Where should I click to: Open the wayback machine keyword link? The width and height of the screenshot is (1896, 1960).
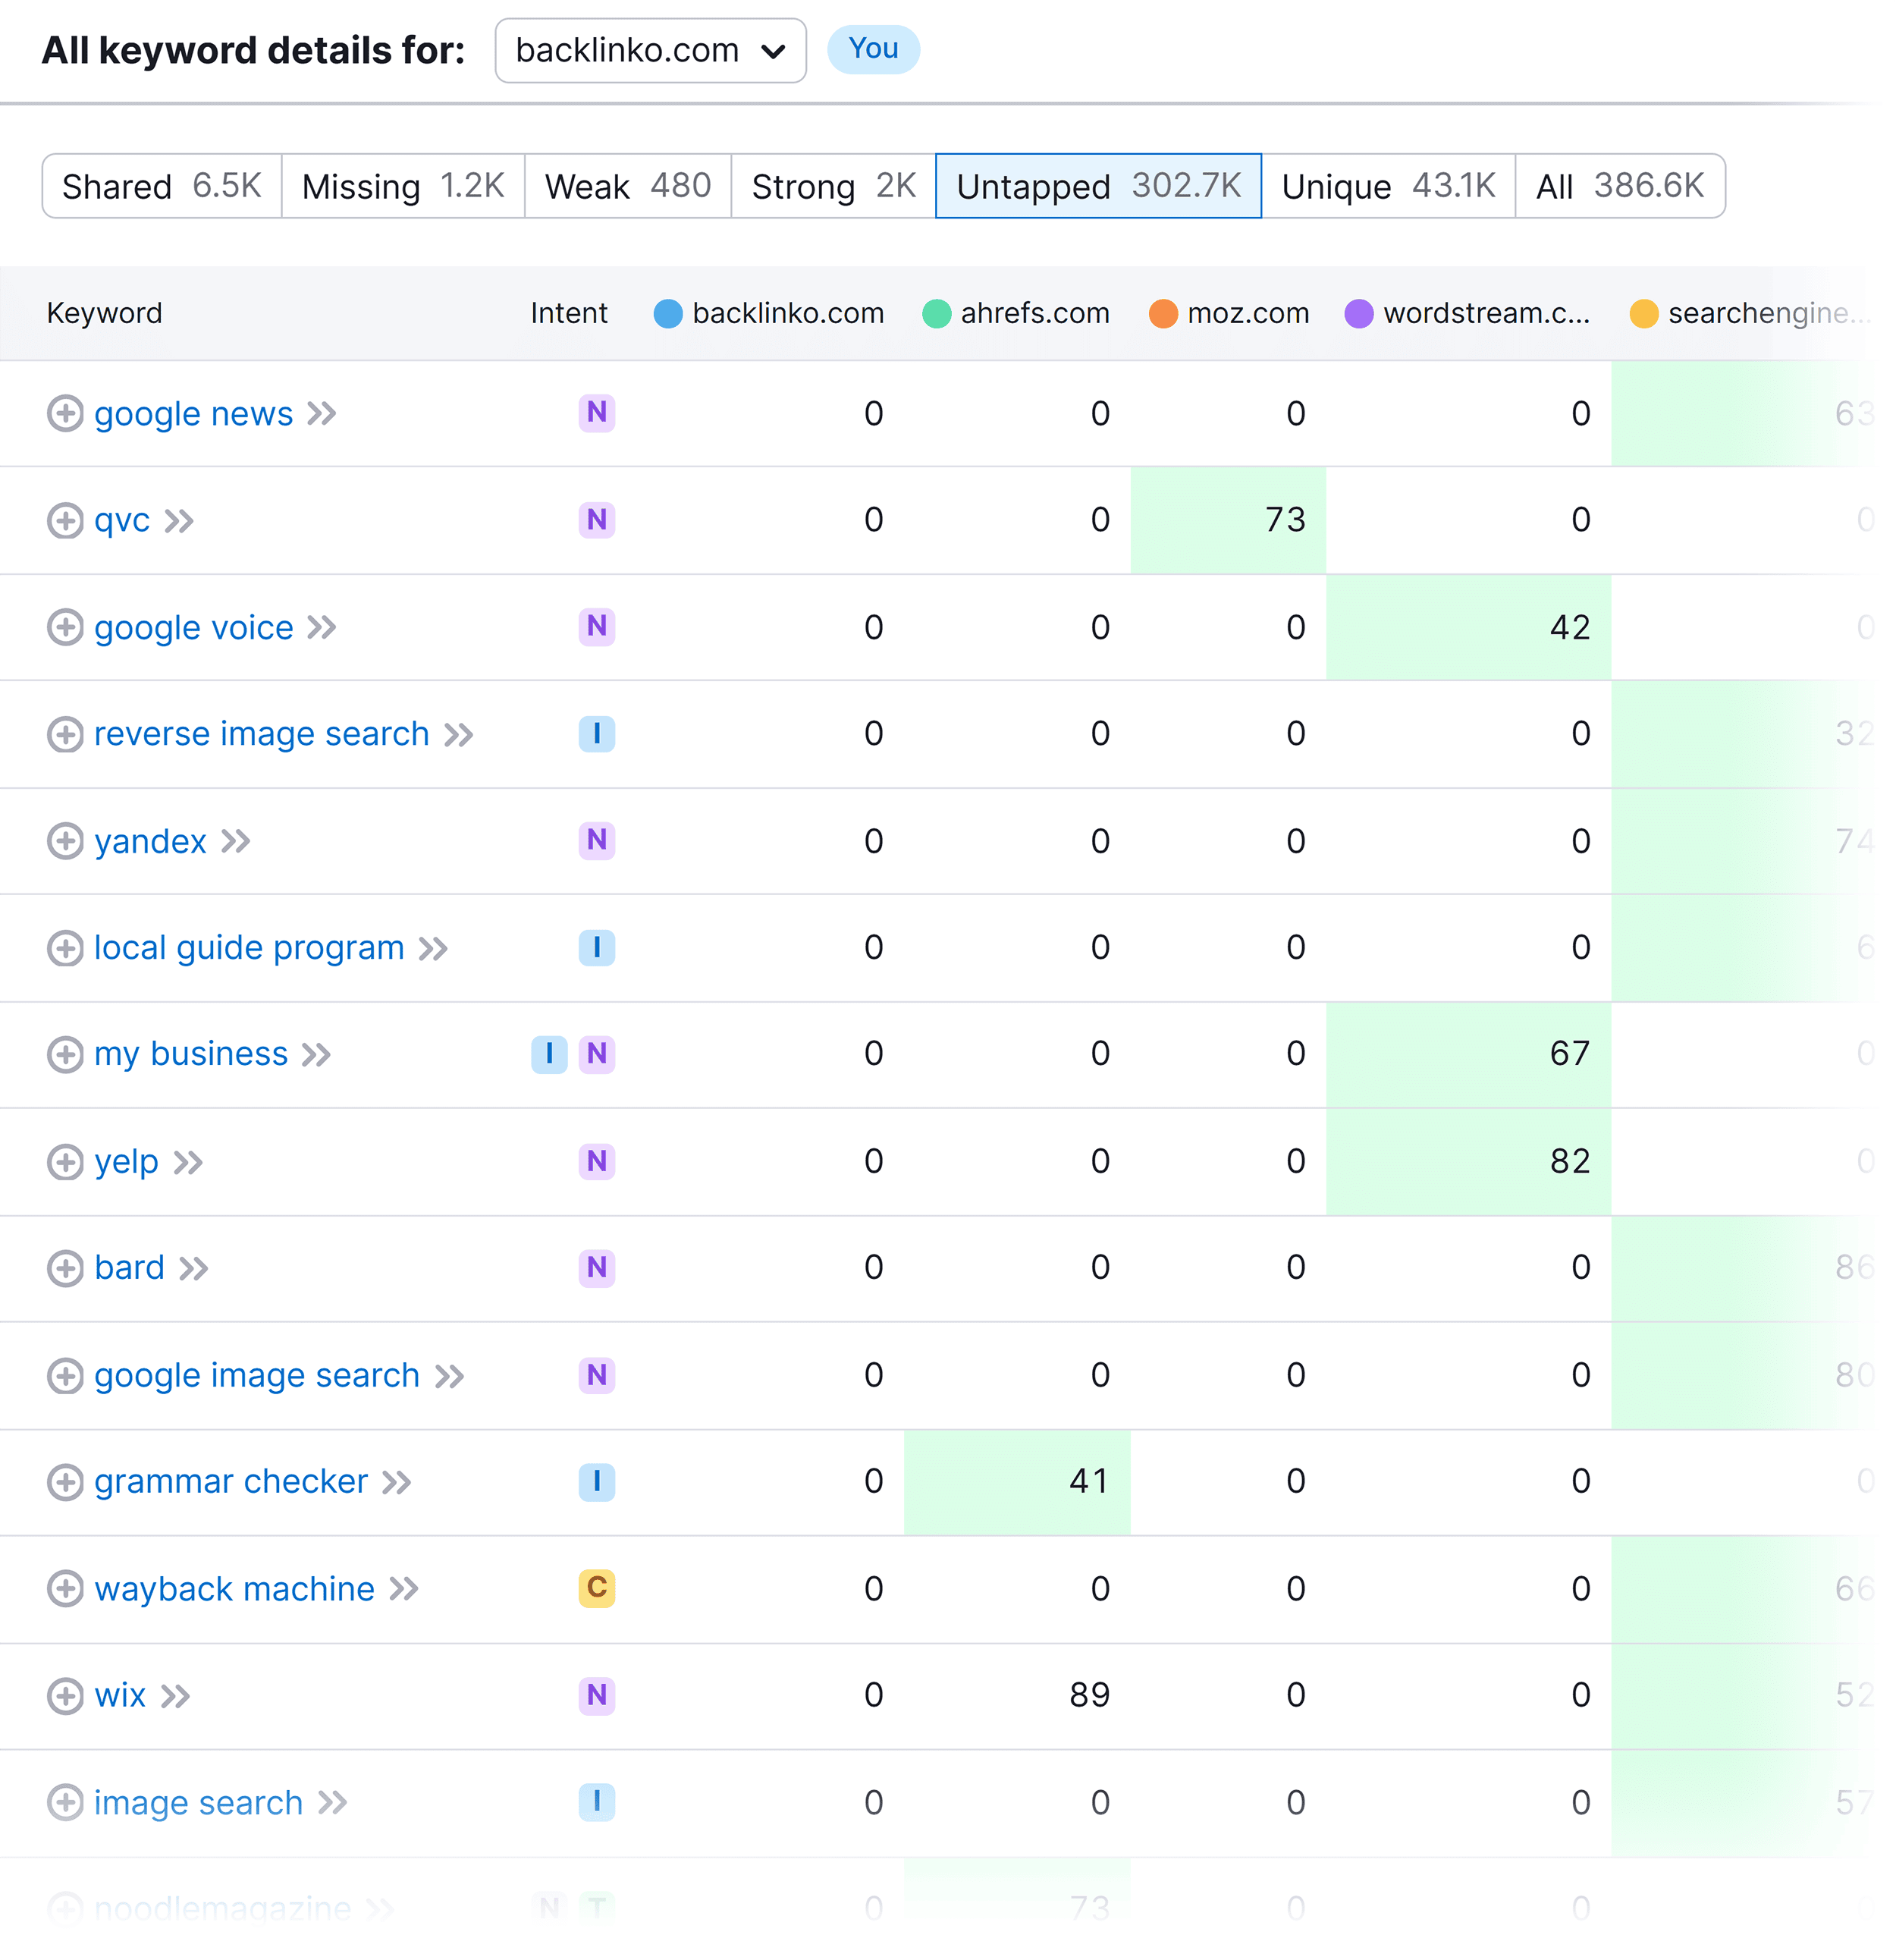[x=235, y=1589]
